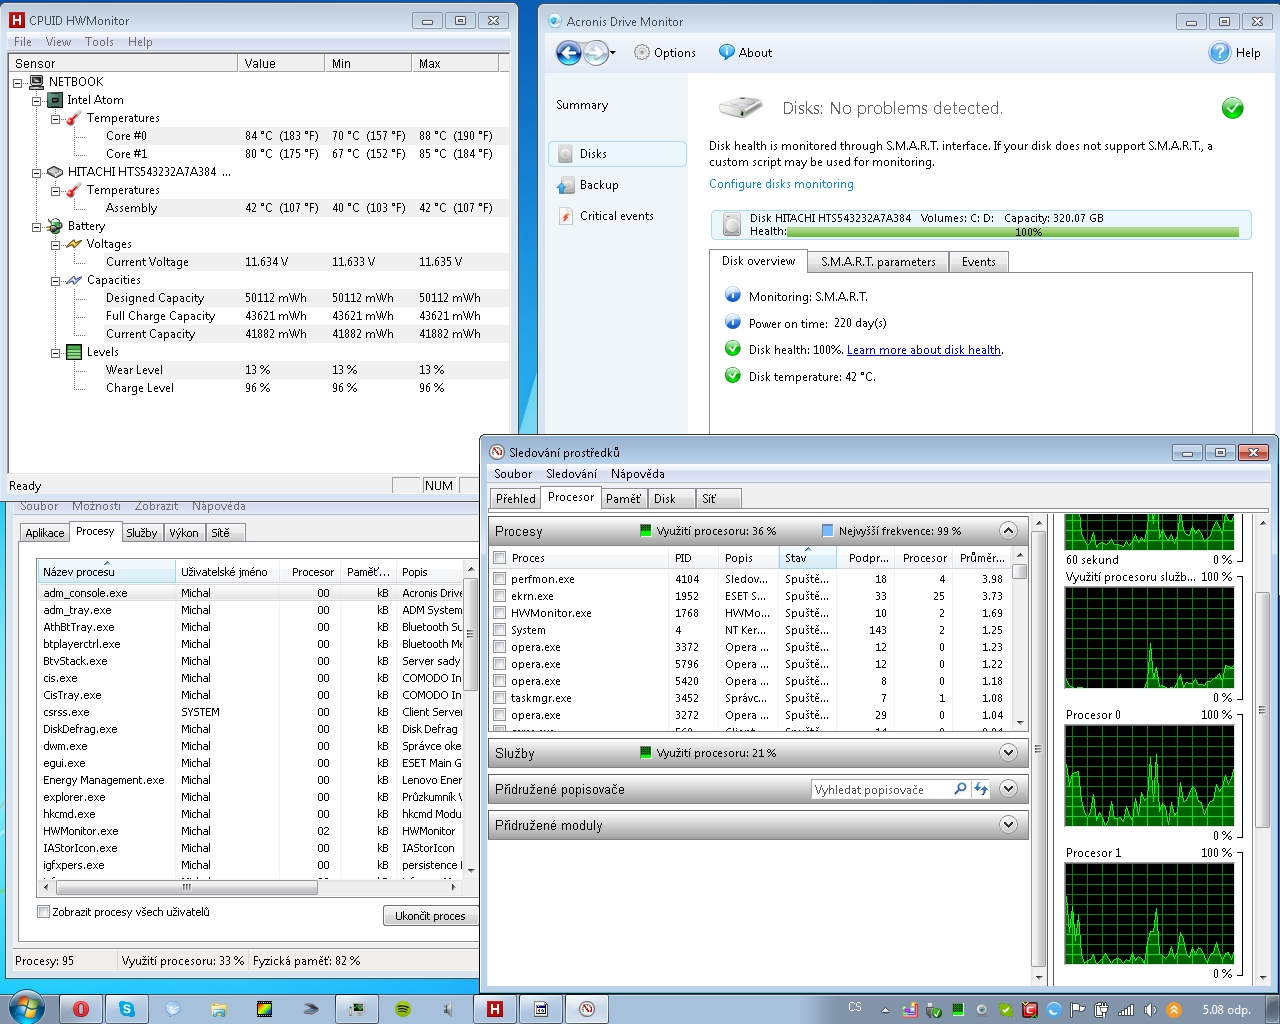Expand the Přidružené moduly section

1008,825
